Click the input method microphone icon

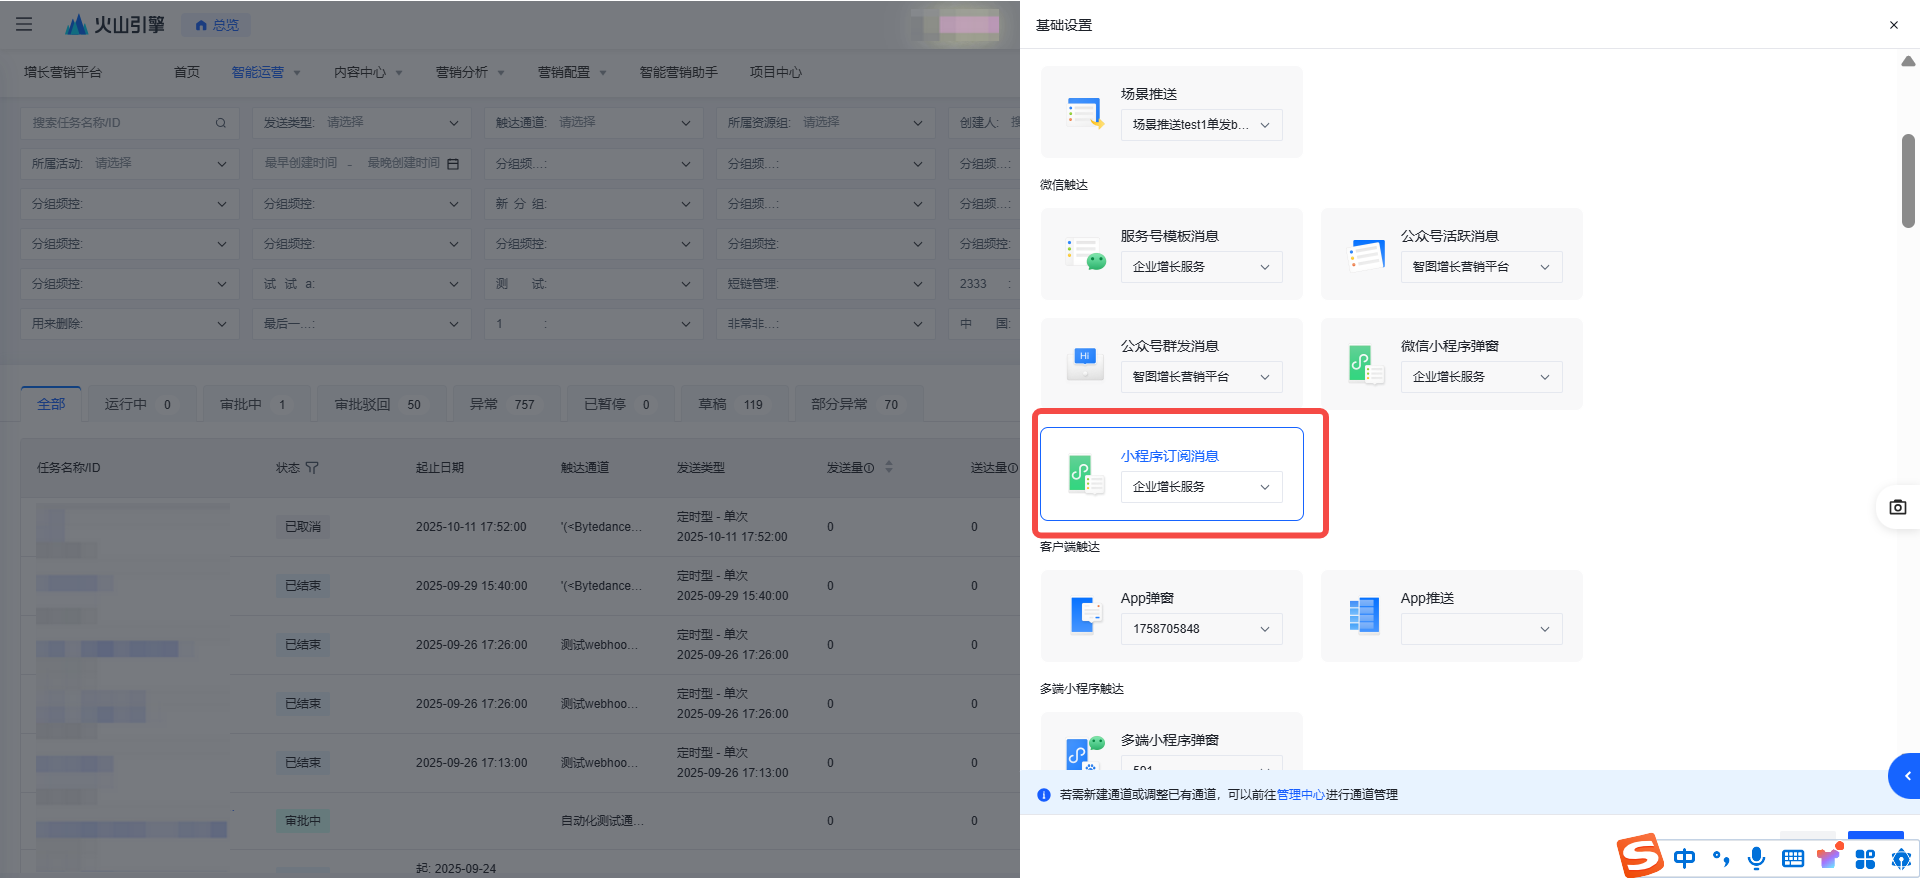[x=1756, y=858]
